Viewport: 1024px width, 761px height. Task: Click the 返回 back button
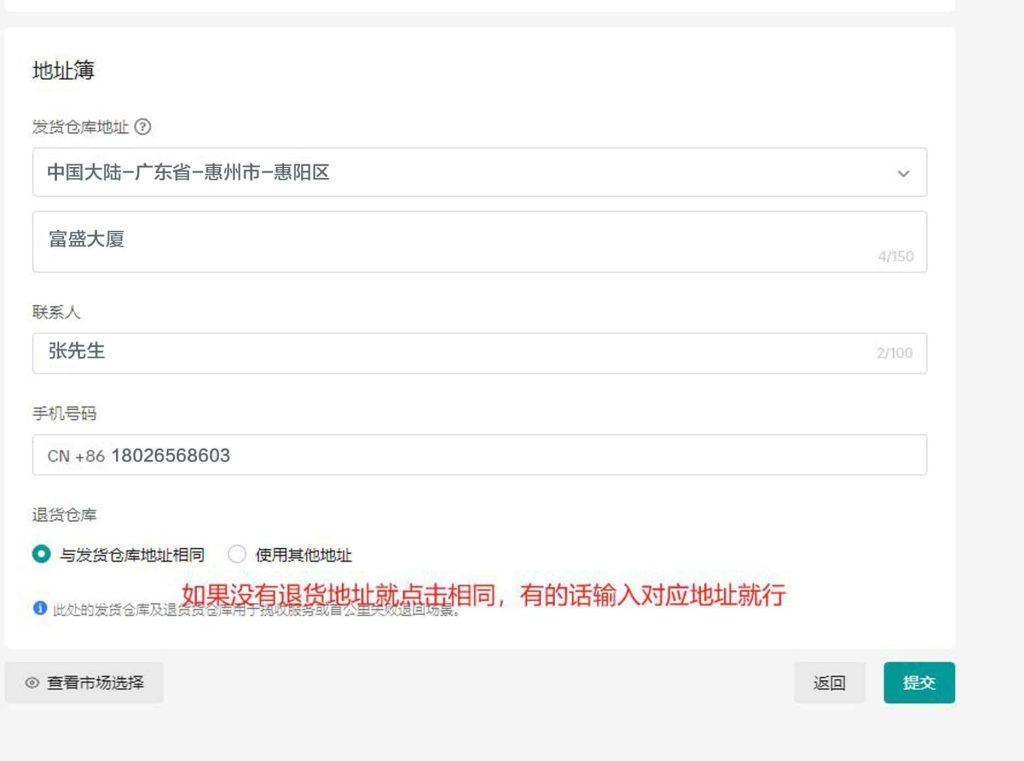(830, 683)
